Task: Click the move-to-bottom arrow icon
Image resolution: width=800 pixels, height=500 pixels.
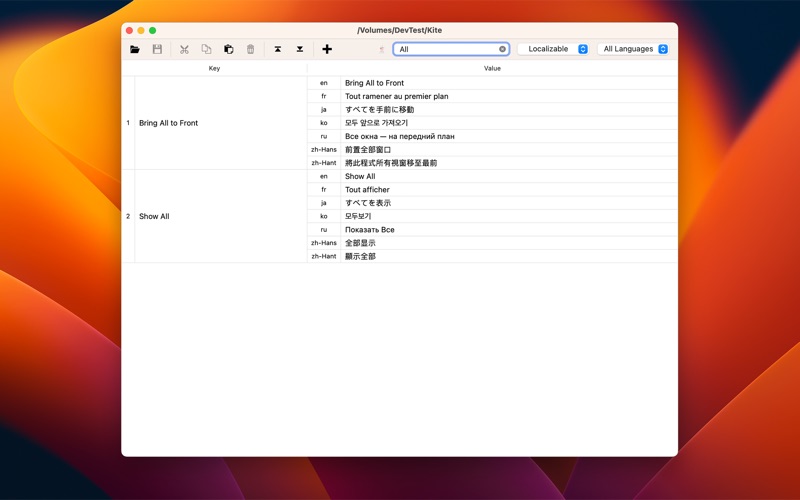Action: (x=300, y=49)
